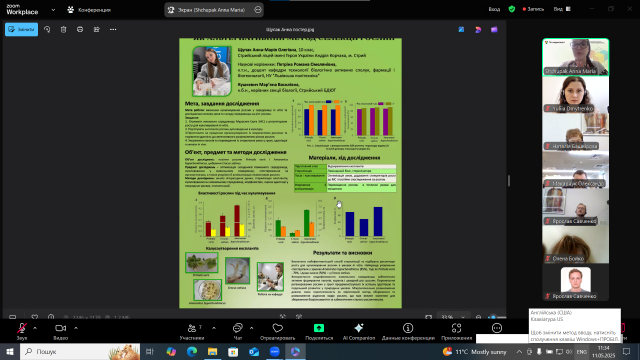Open AI Companion
The width and height of the screenshot is (640, 360).
pos(359,331)
